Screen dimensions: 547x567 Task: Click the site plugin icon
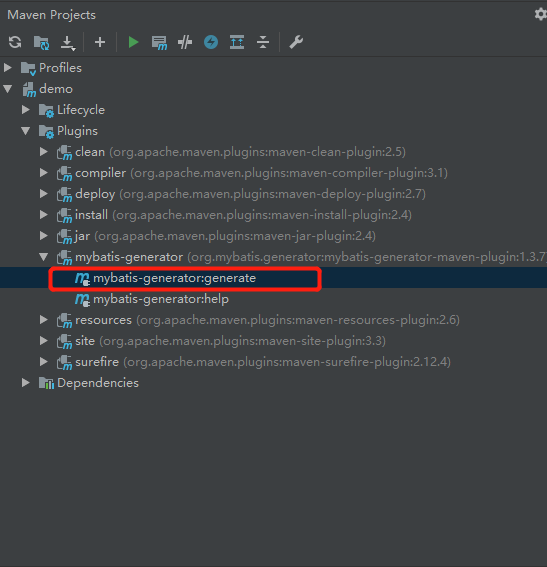coord(64,341)
